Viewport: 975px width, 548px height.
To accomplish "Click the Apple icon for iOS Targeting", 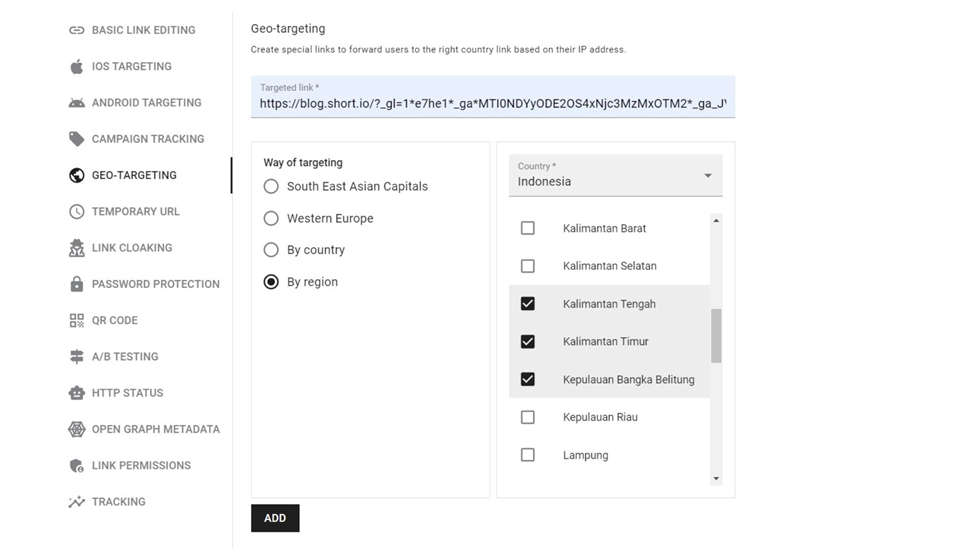I will tap(77, 67).
